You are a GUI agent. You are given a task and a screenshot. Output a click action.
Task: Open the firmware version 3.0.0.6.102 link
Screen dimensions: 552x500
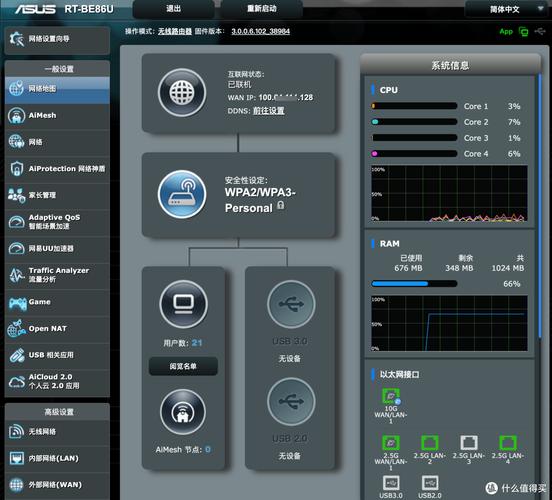pyautogui.click(x=261, y=31)
